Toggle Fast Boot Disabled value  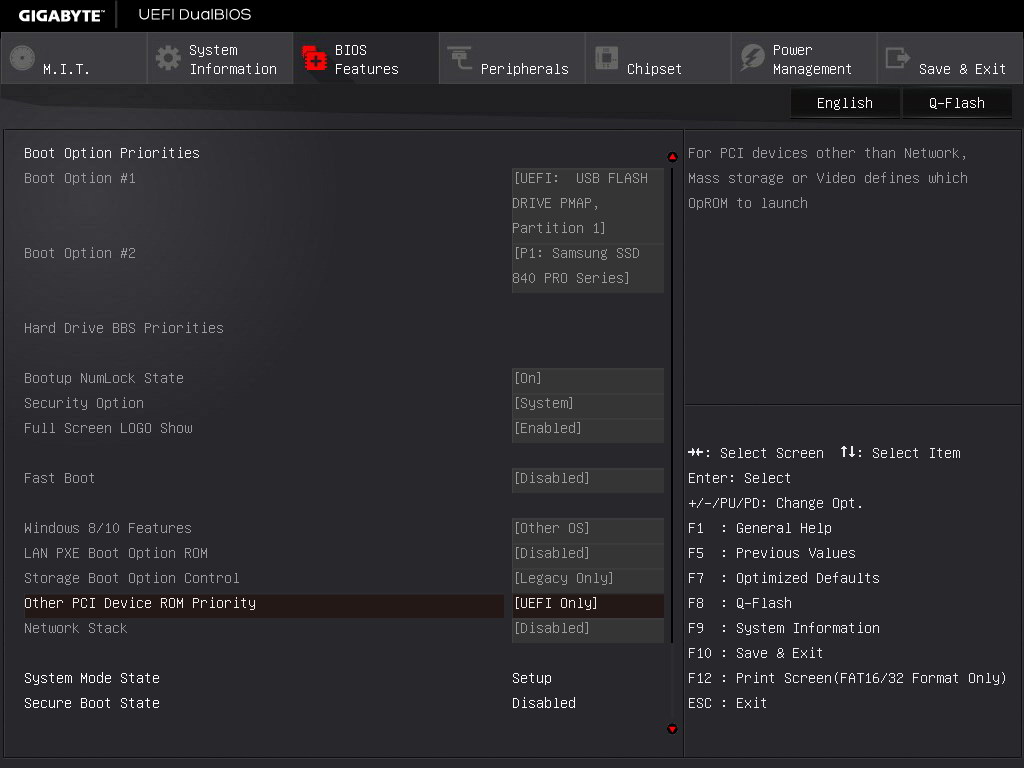[x=587, y=479]
